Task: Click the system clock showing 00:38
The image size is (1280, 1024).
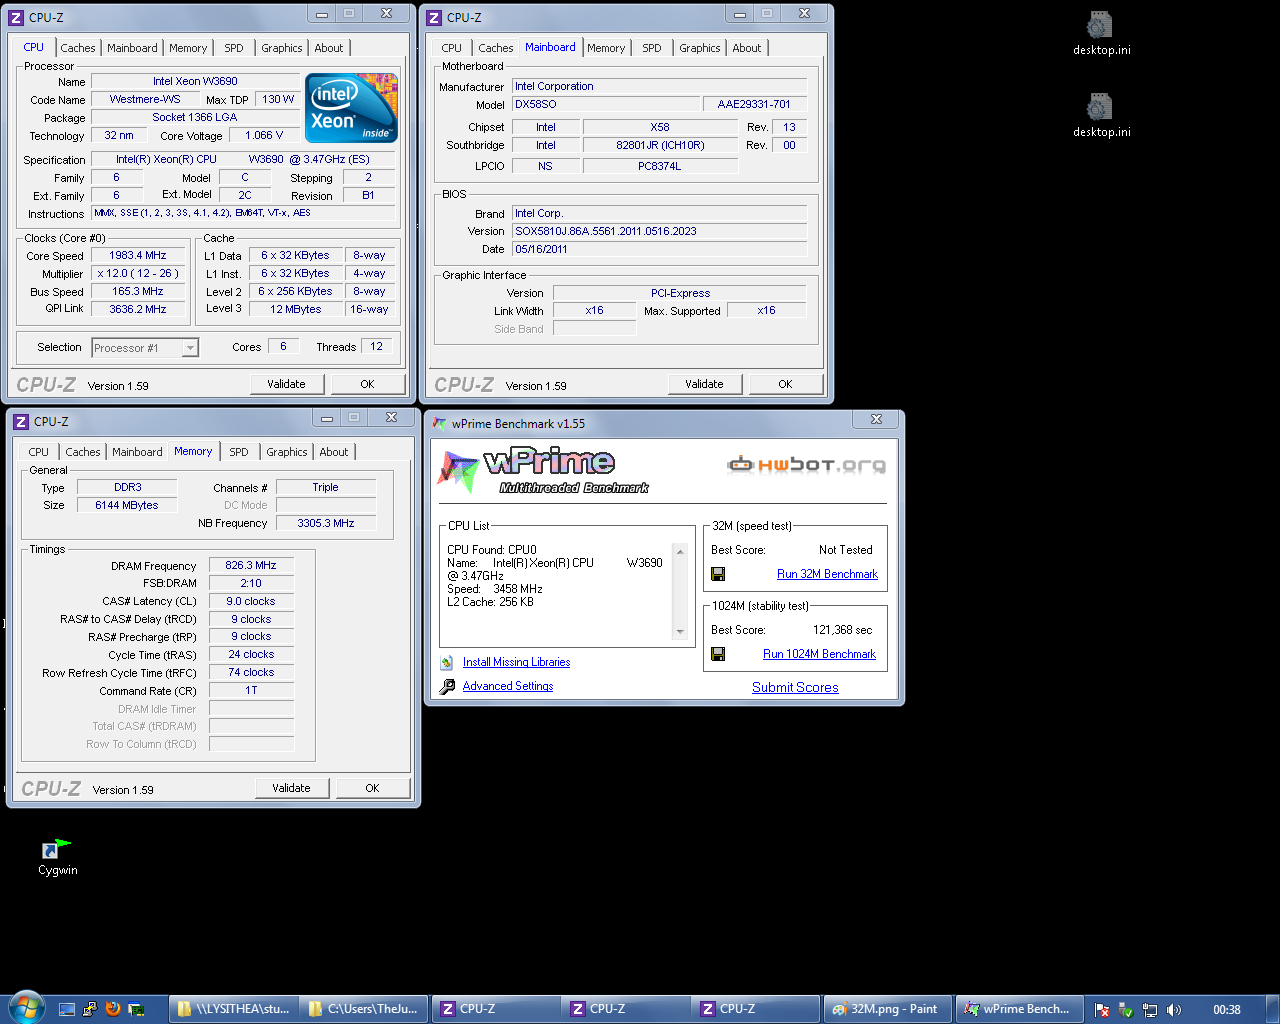Action: point(1227,1010)
